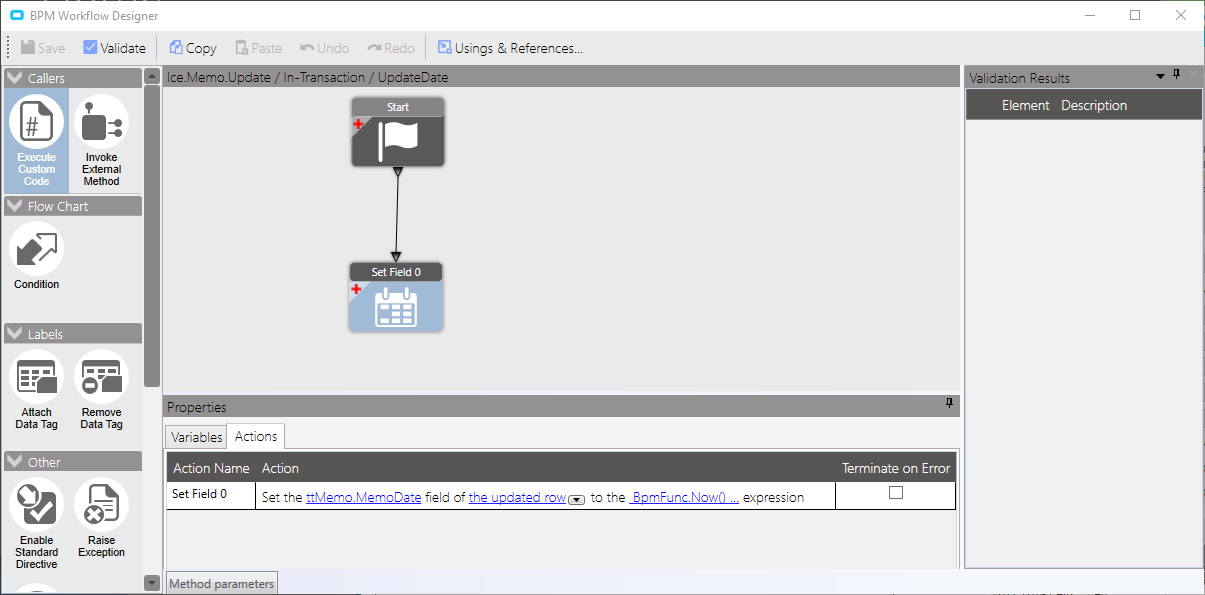Collapse the Other section
This screenshot has height=595, width=1205.
(15, 462)
